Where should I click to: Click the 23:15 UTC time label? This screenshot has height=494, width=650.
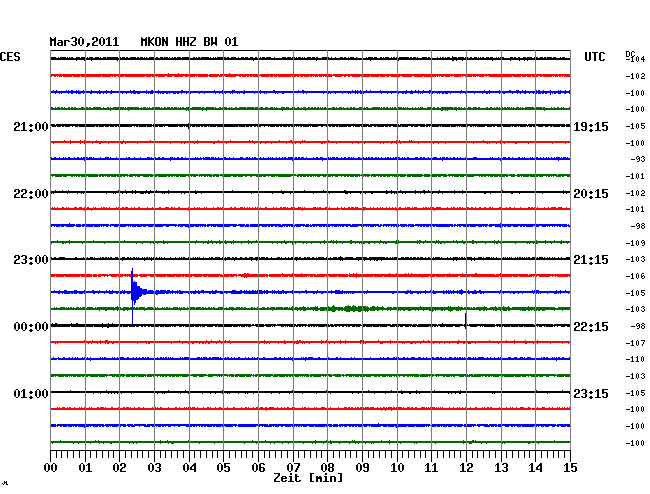pyautogui.click(x=591, y=393)
